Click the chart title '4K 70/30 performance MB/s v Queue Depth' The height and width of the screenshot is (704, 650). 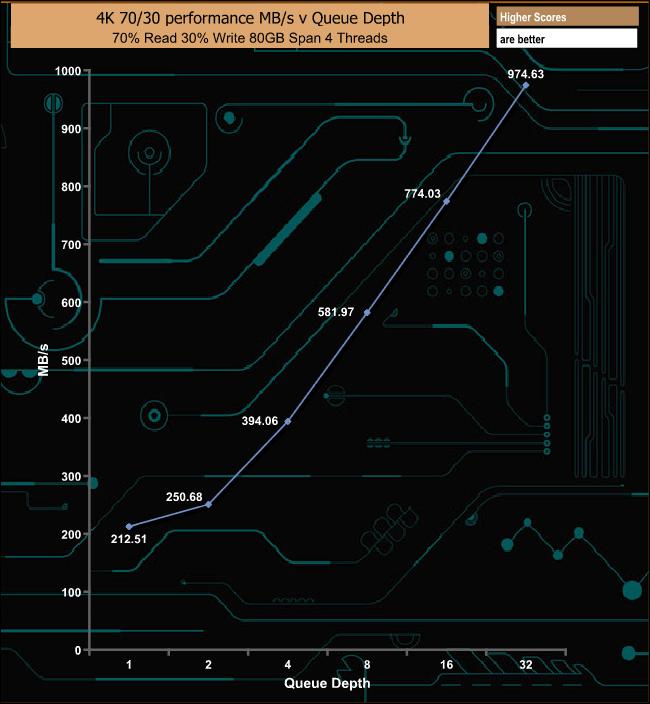point(250,18)
